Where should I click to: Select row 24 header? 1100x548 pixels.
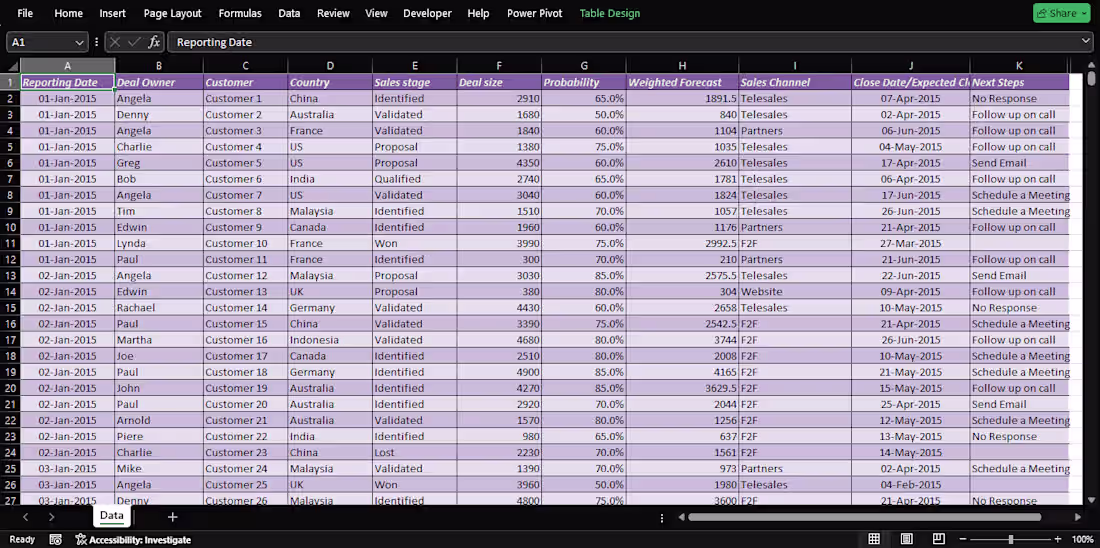pyautogui.click(x=11, y=453)
